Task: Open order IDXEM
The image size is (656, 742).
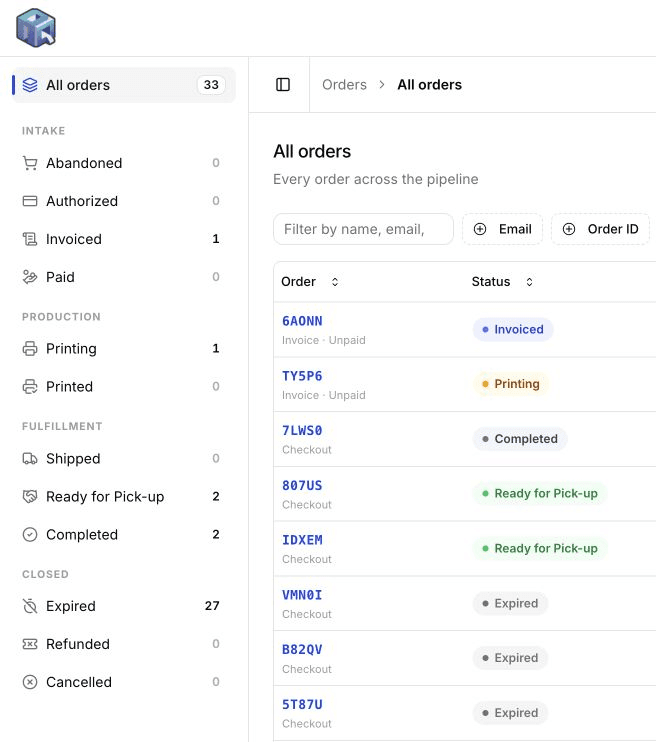Action: tap(302, 539)
